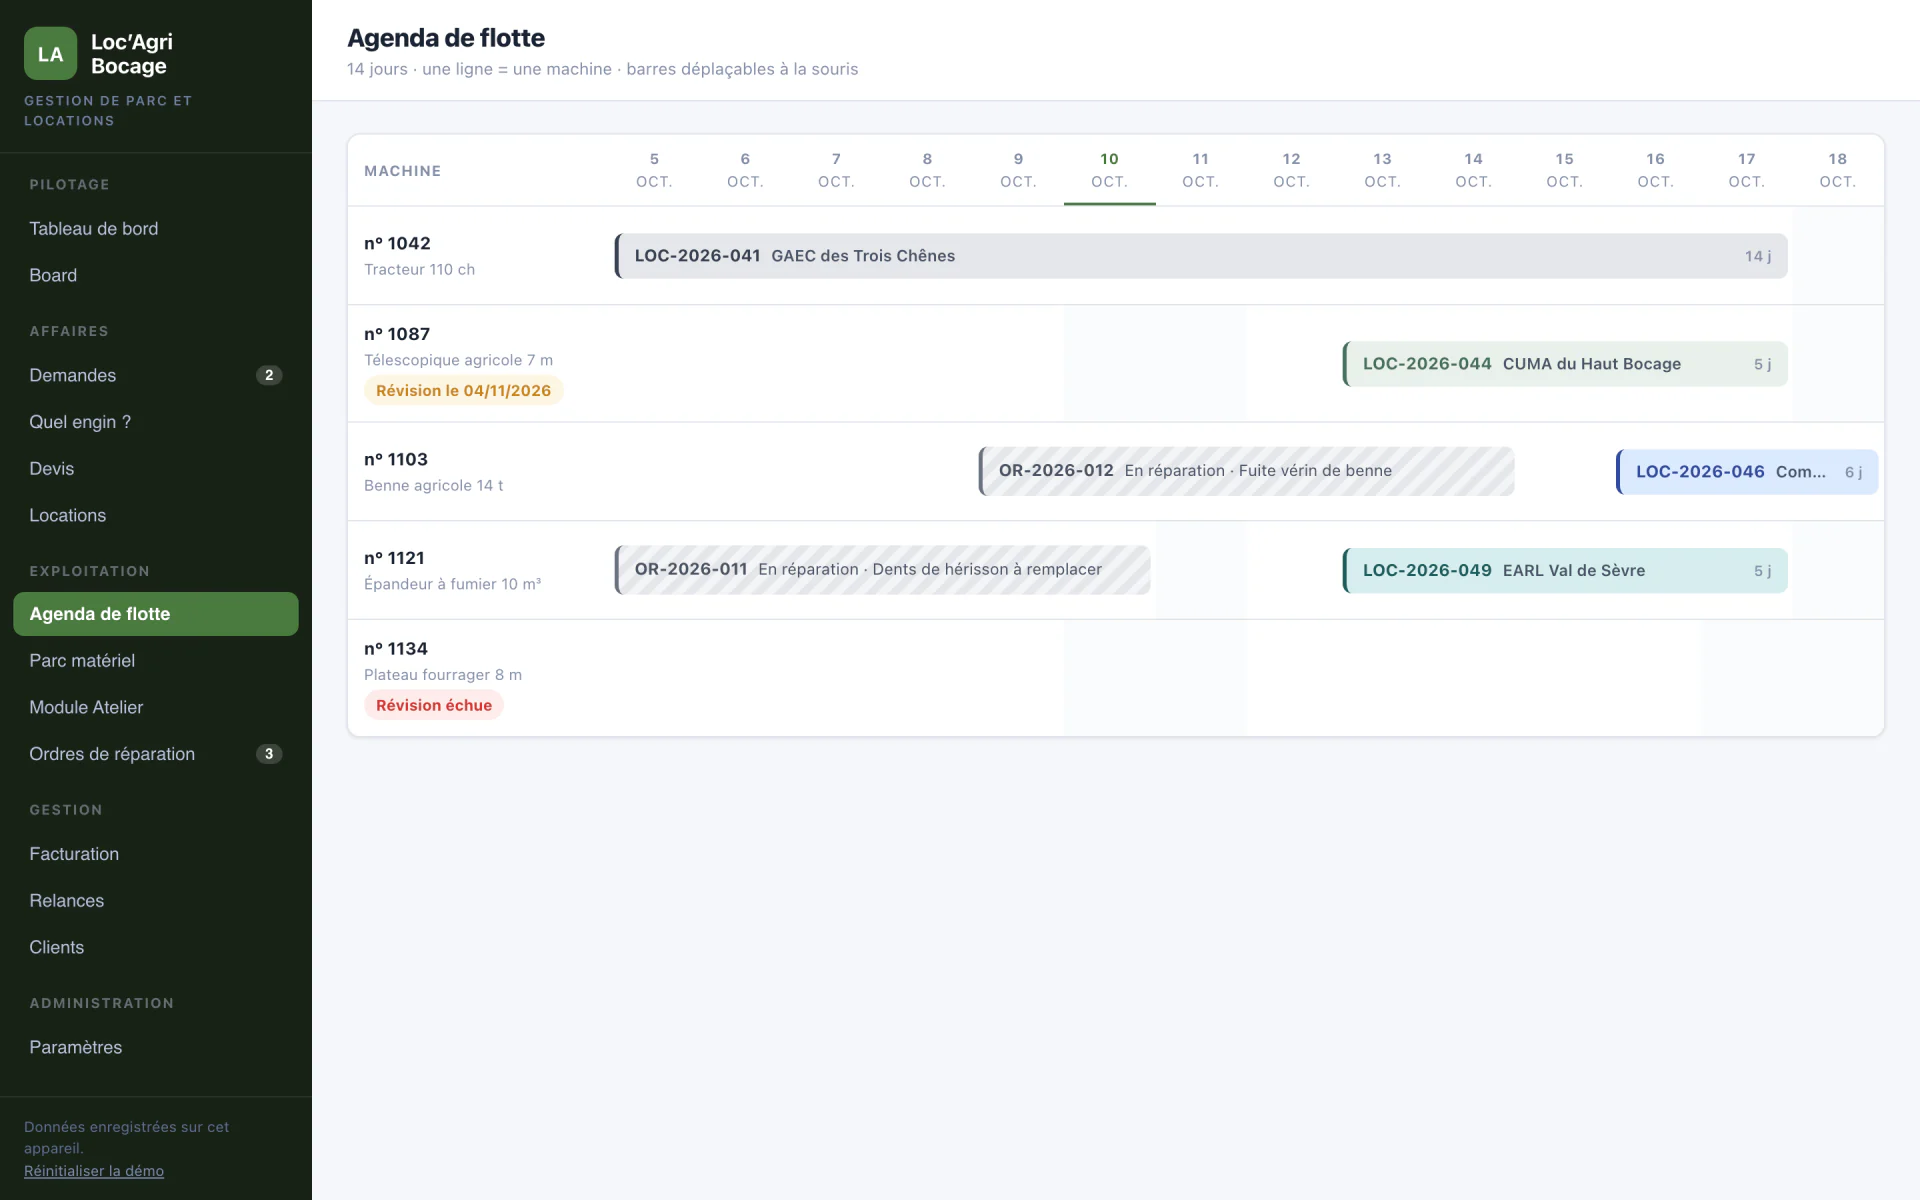
Task: Click the Agenda de flotte page title
Action: (x=446, y=38)
